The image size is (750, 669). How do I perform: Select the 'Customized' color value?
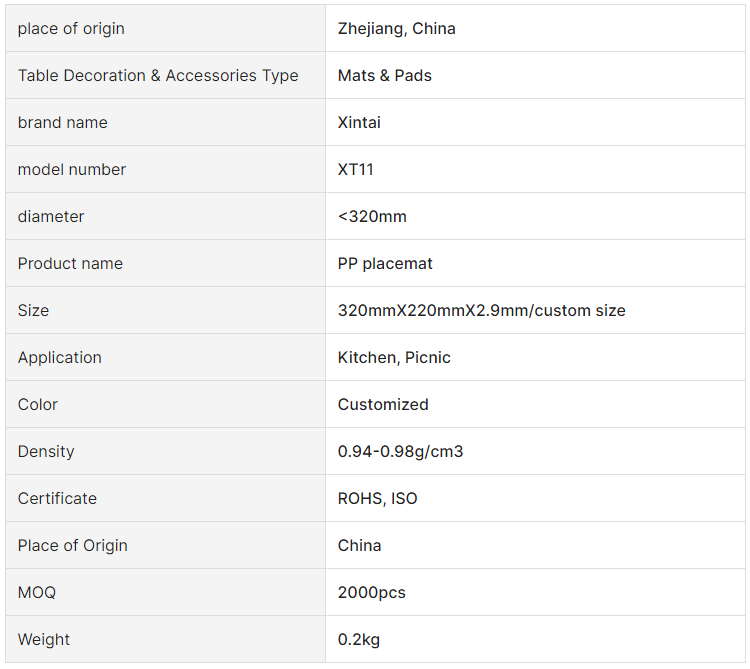(383, 405)
